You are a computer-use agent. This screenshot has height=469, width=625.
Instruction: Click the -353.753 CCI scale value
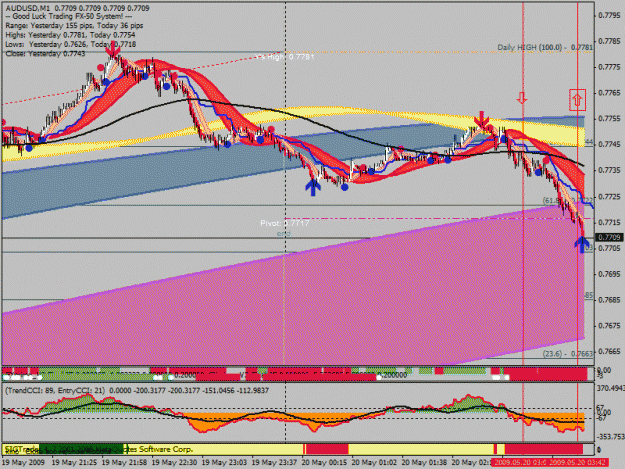pos(610,437)
